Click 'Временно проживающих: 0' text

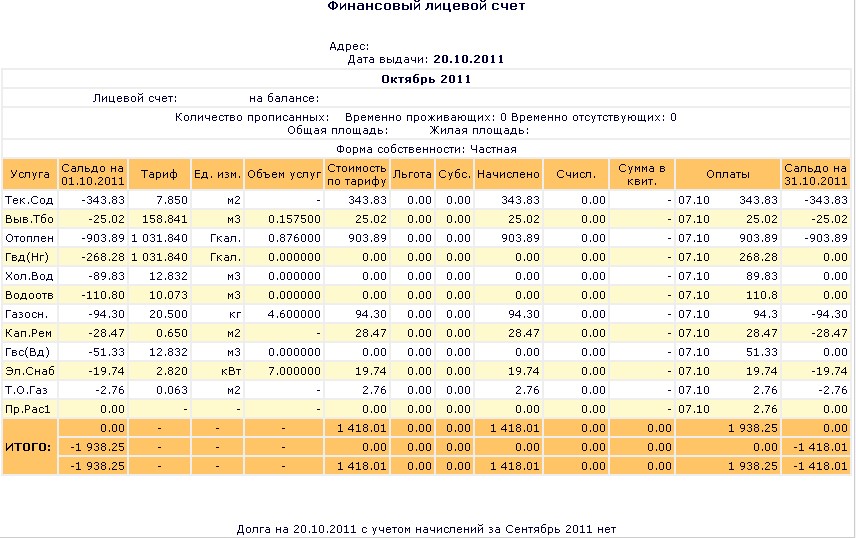[426, 117]
